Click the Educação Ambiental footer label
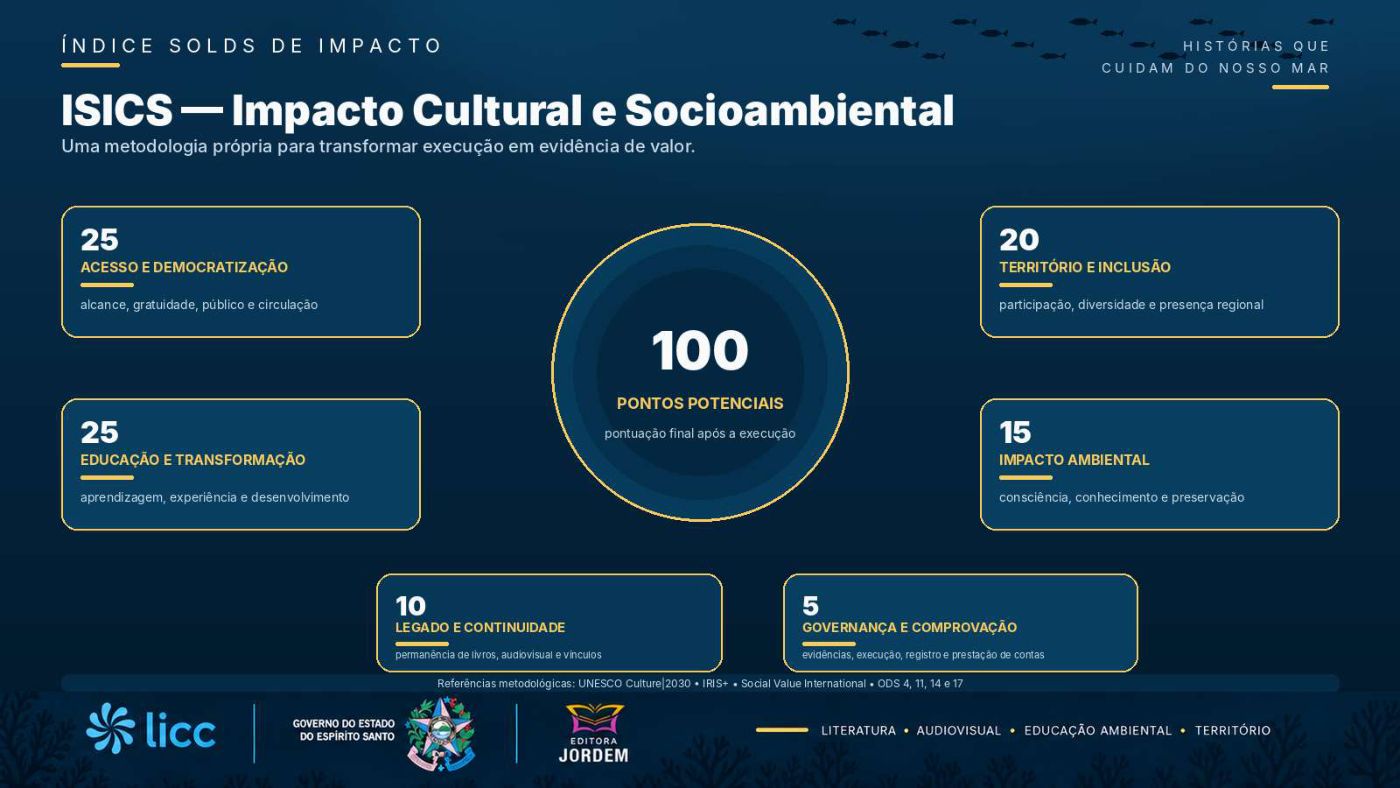 (x=1097, y=731)
